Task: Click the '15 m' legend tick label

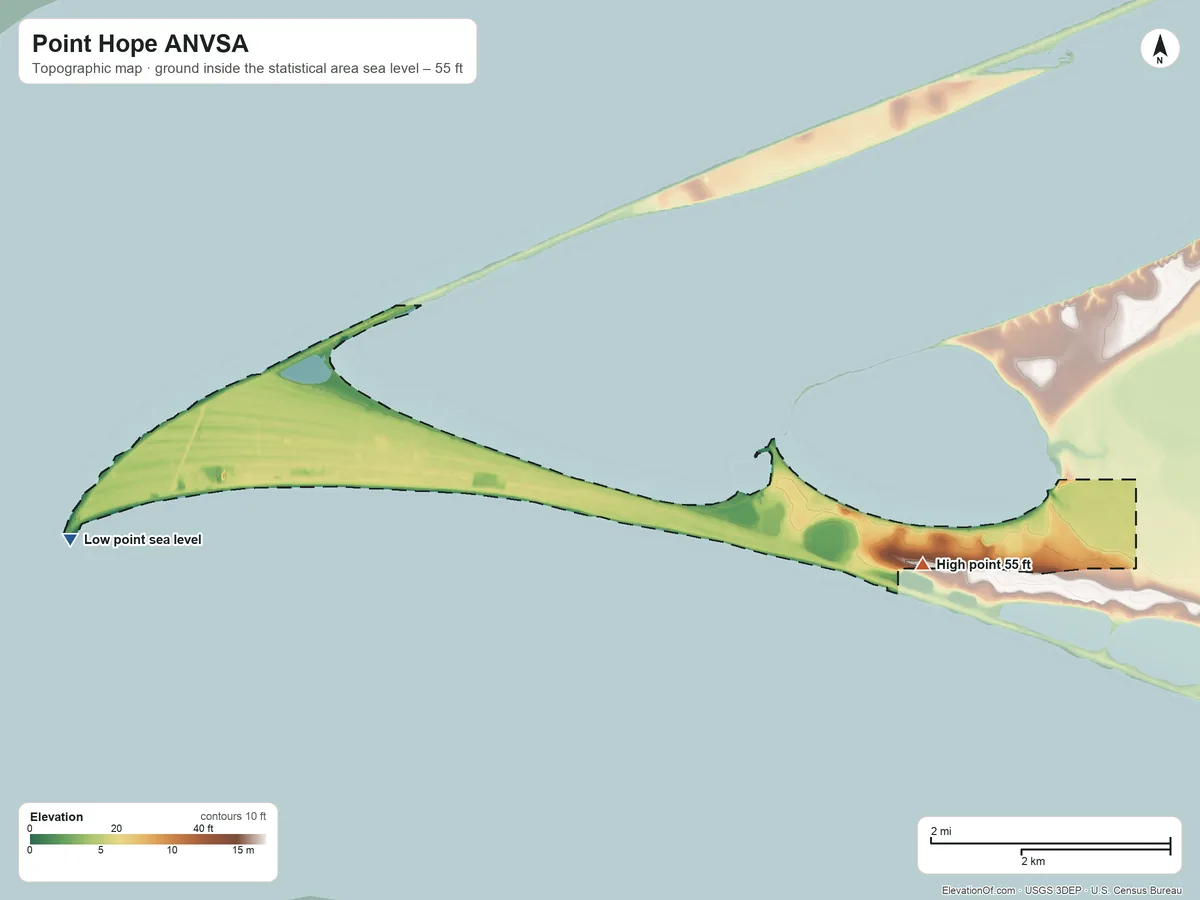Action: [x=243, y=850]
